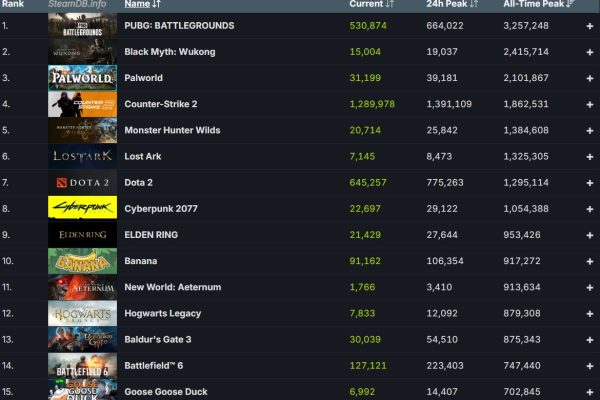The image size is (600, 400).
Task: Add Counter-Strike 2 using plus icon
Action: point(589,104)
